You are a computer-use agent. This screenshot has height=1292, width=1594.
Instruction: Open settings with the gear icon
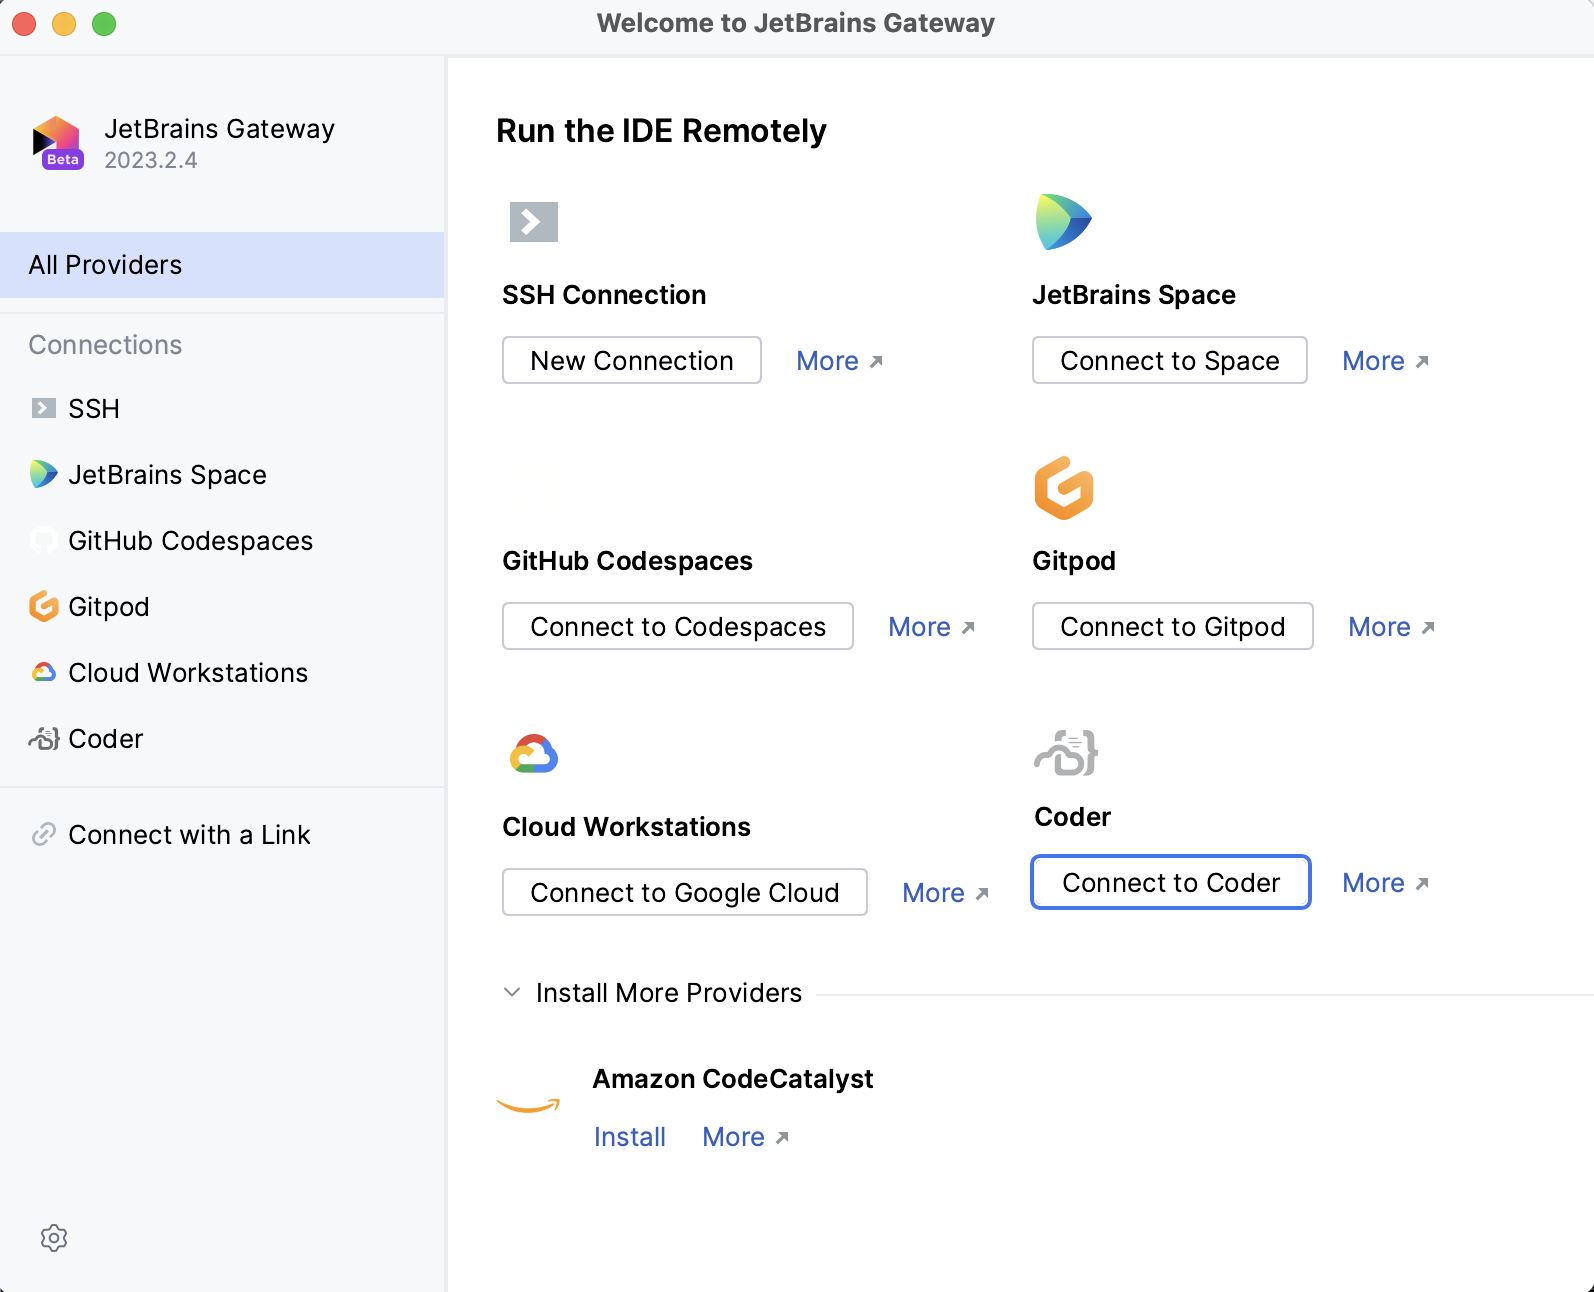coord(54,1238)
